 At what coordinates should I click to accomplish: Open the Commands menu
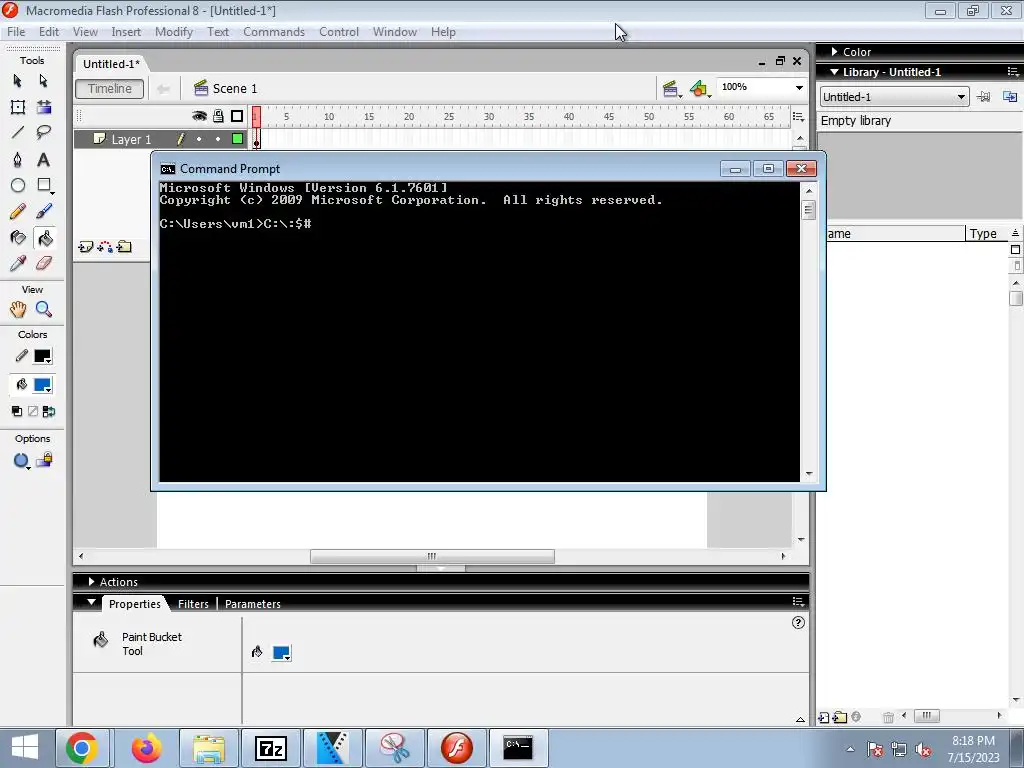(274, 32)
